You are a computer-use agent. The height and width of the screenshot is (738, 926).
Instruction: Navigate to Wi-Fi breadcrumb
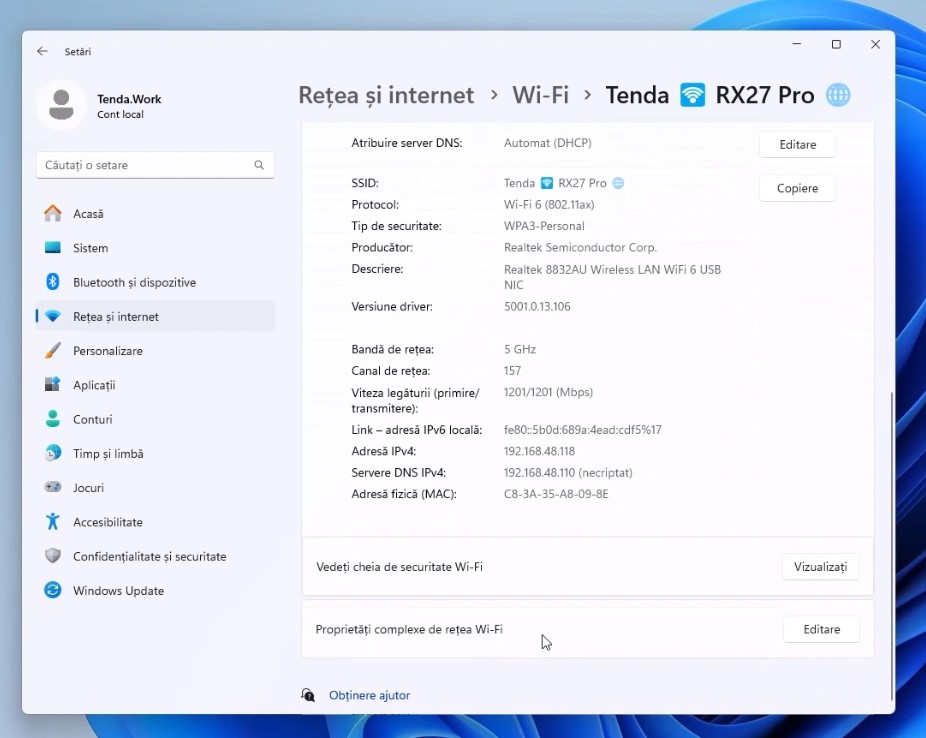[x=540, y=95]
